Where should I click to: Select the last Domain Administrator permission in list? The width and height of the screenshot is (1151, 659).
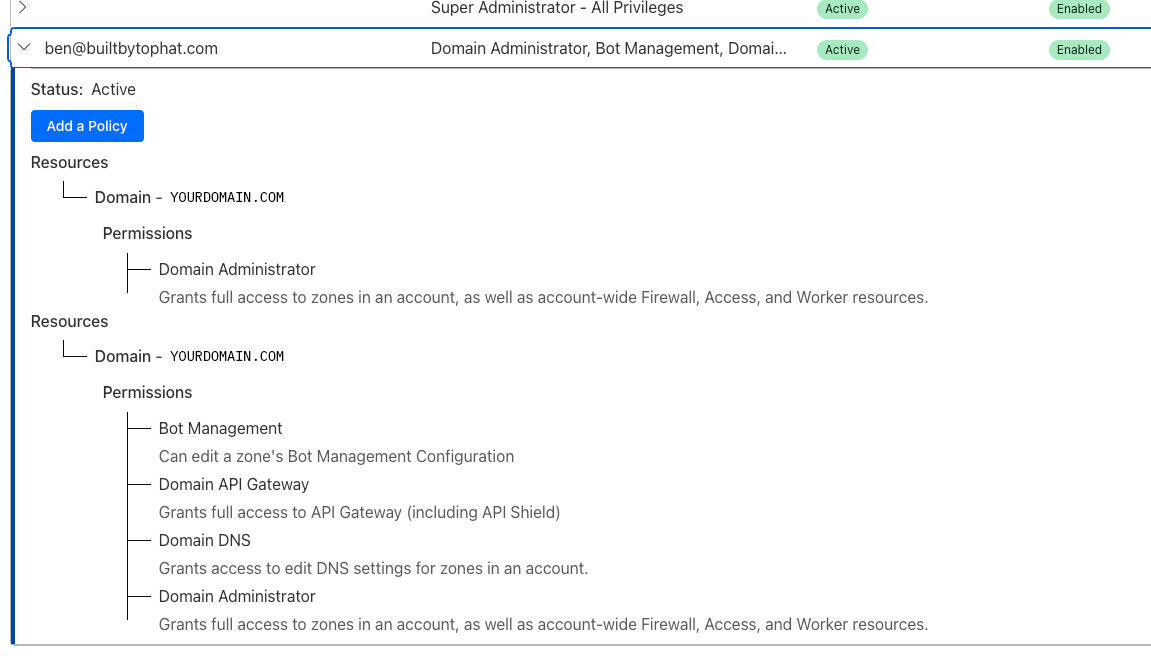coord(237,596)
